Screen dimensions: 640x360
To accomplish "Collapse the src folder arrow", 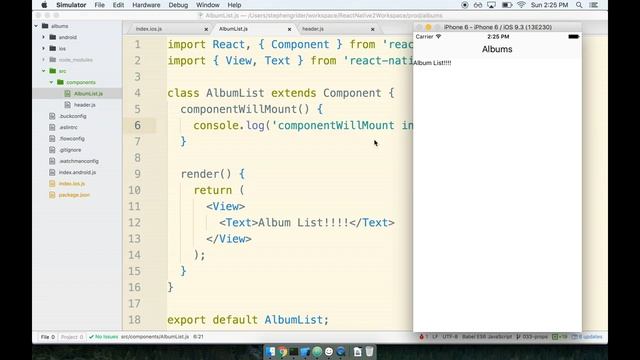I will click(44, 71).
